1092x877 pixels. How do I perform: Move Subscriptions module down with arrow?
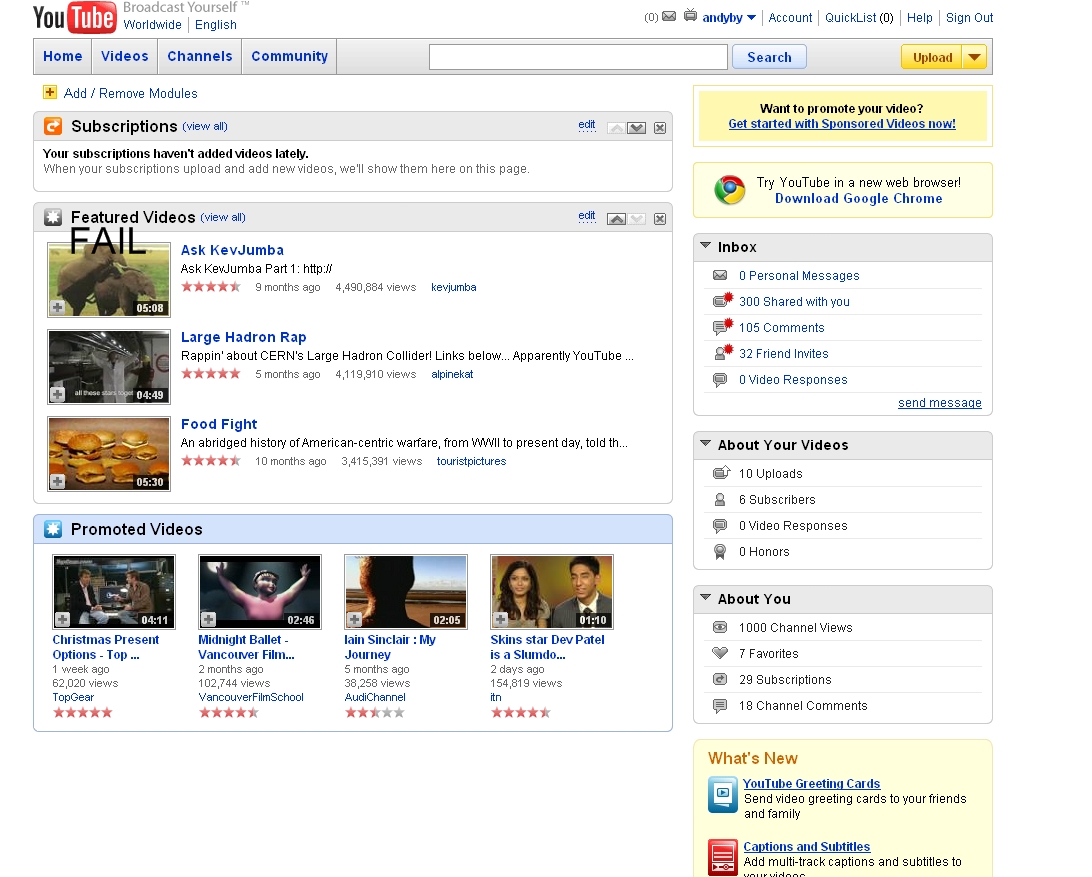pos(636,127)
